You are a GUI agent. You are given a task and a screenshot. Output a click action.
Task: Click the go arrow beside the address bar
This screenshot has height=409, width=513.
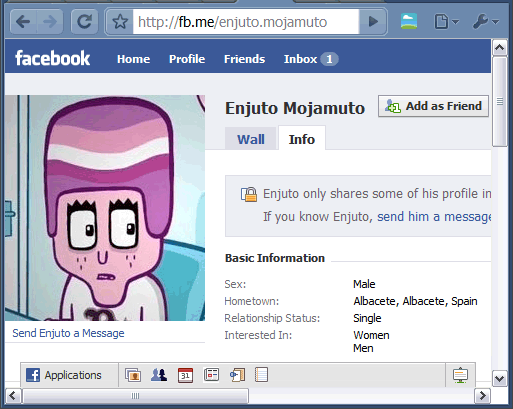(x=373, y=22)
